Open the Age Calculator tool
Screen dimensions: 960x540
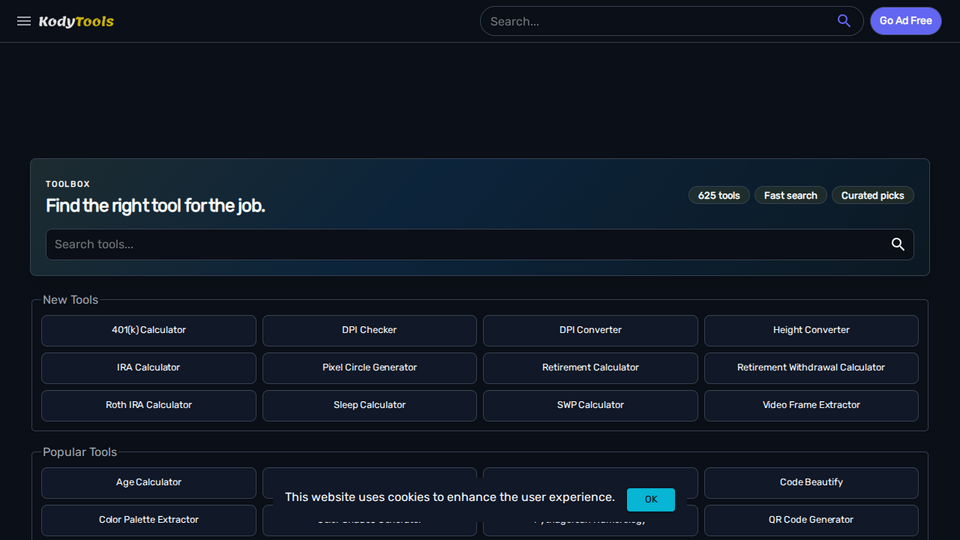pyautogui.click(x=149, y=482)
